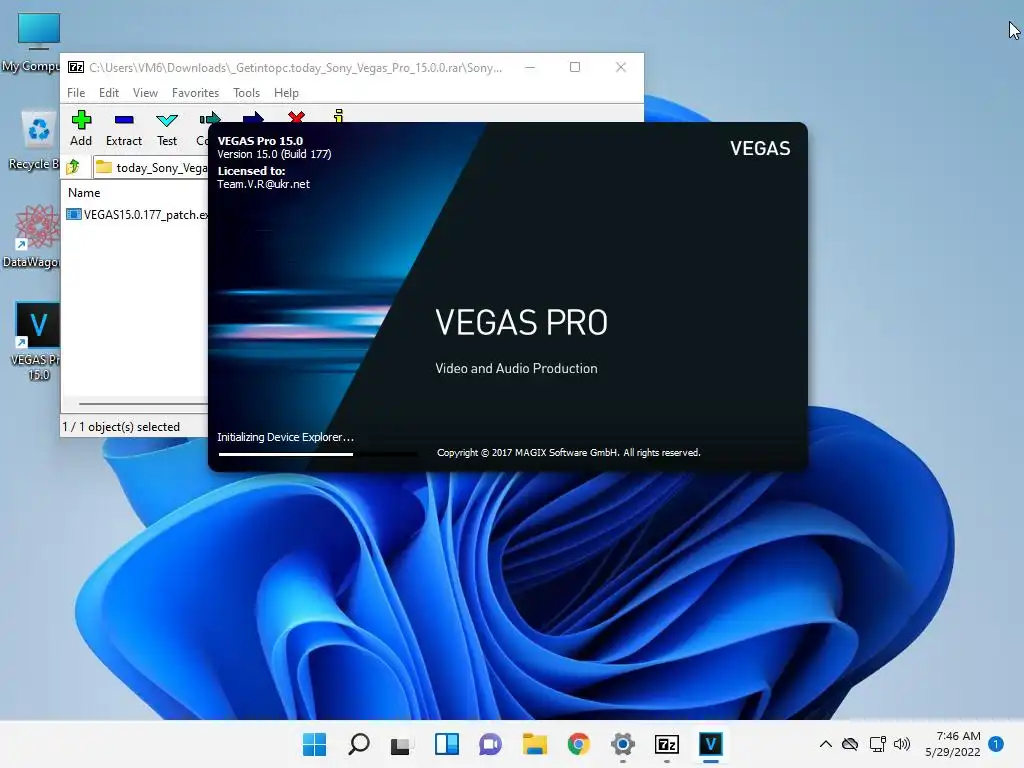Viewport: 1024px width, 768px height.
Task: Click the partly hidden 7-Zip Delete red X icon
Action: click(296, 116)
